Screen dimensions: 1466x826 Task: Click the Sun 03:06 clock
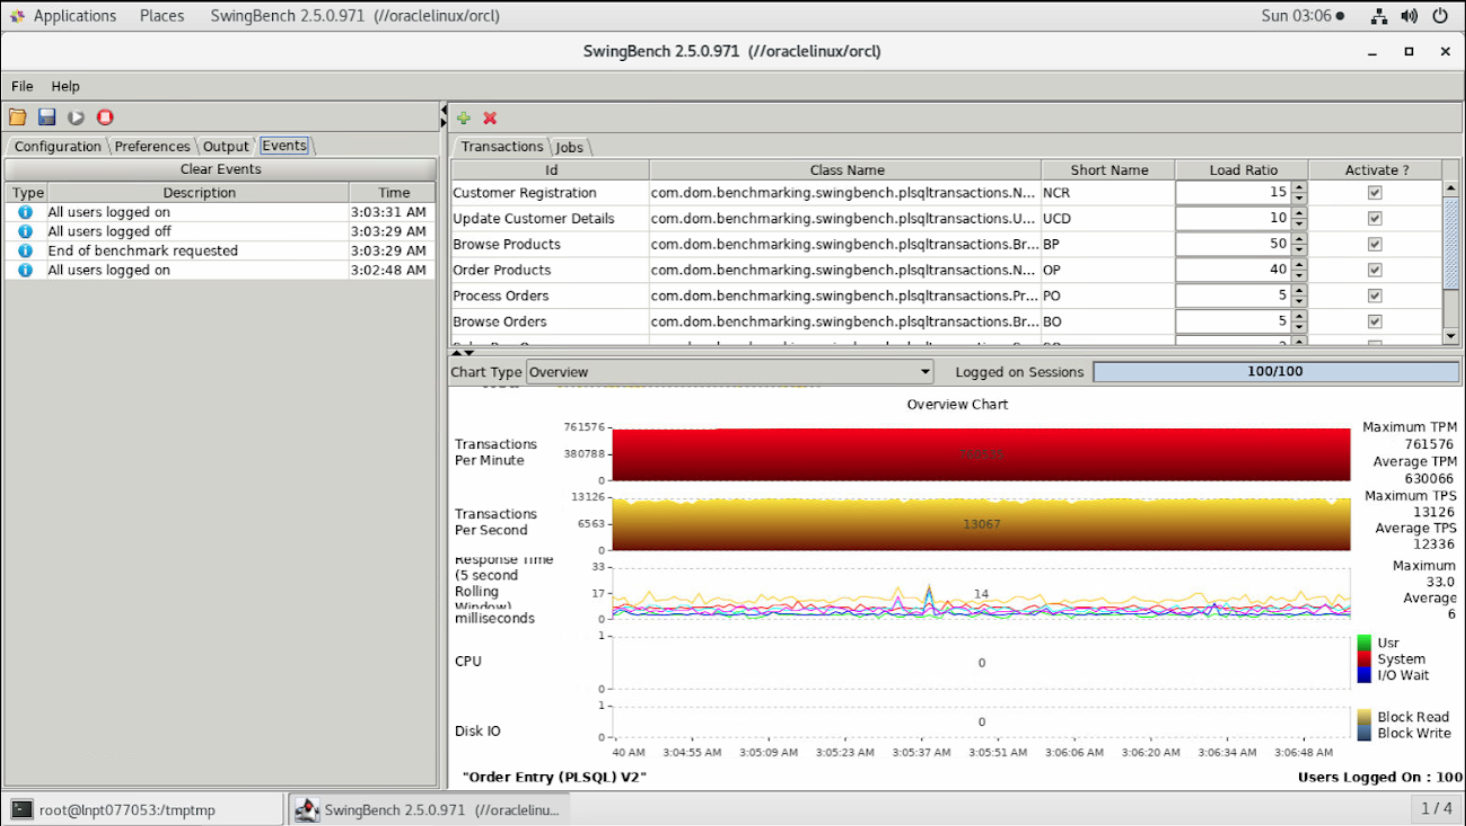click(x=1296, y=16)
